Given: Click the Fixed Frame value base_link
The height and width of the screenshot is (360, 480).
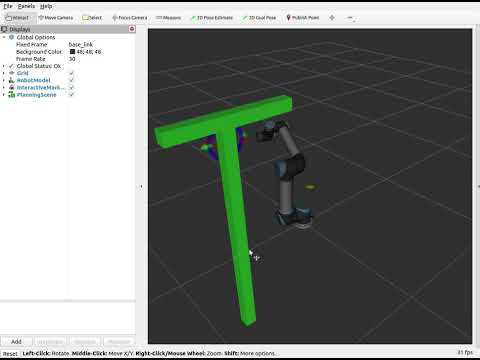Looking at the screenshot, I should point(81,45).
